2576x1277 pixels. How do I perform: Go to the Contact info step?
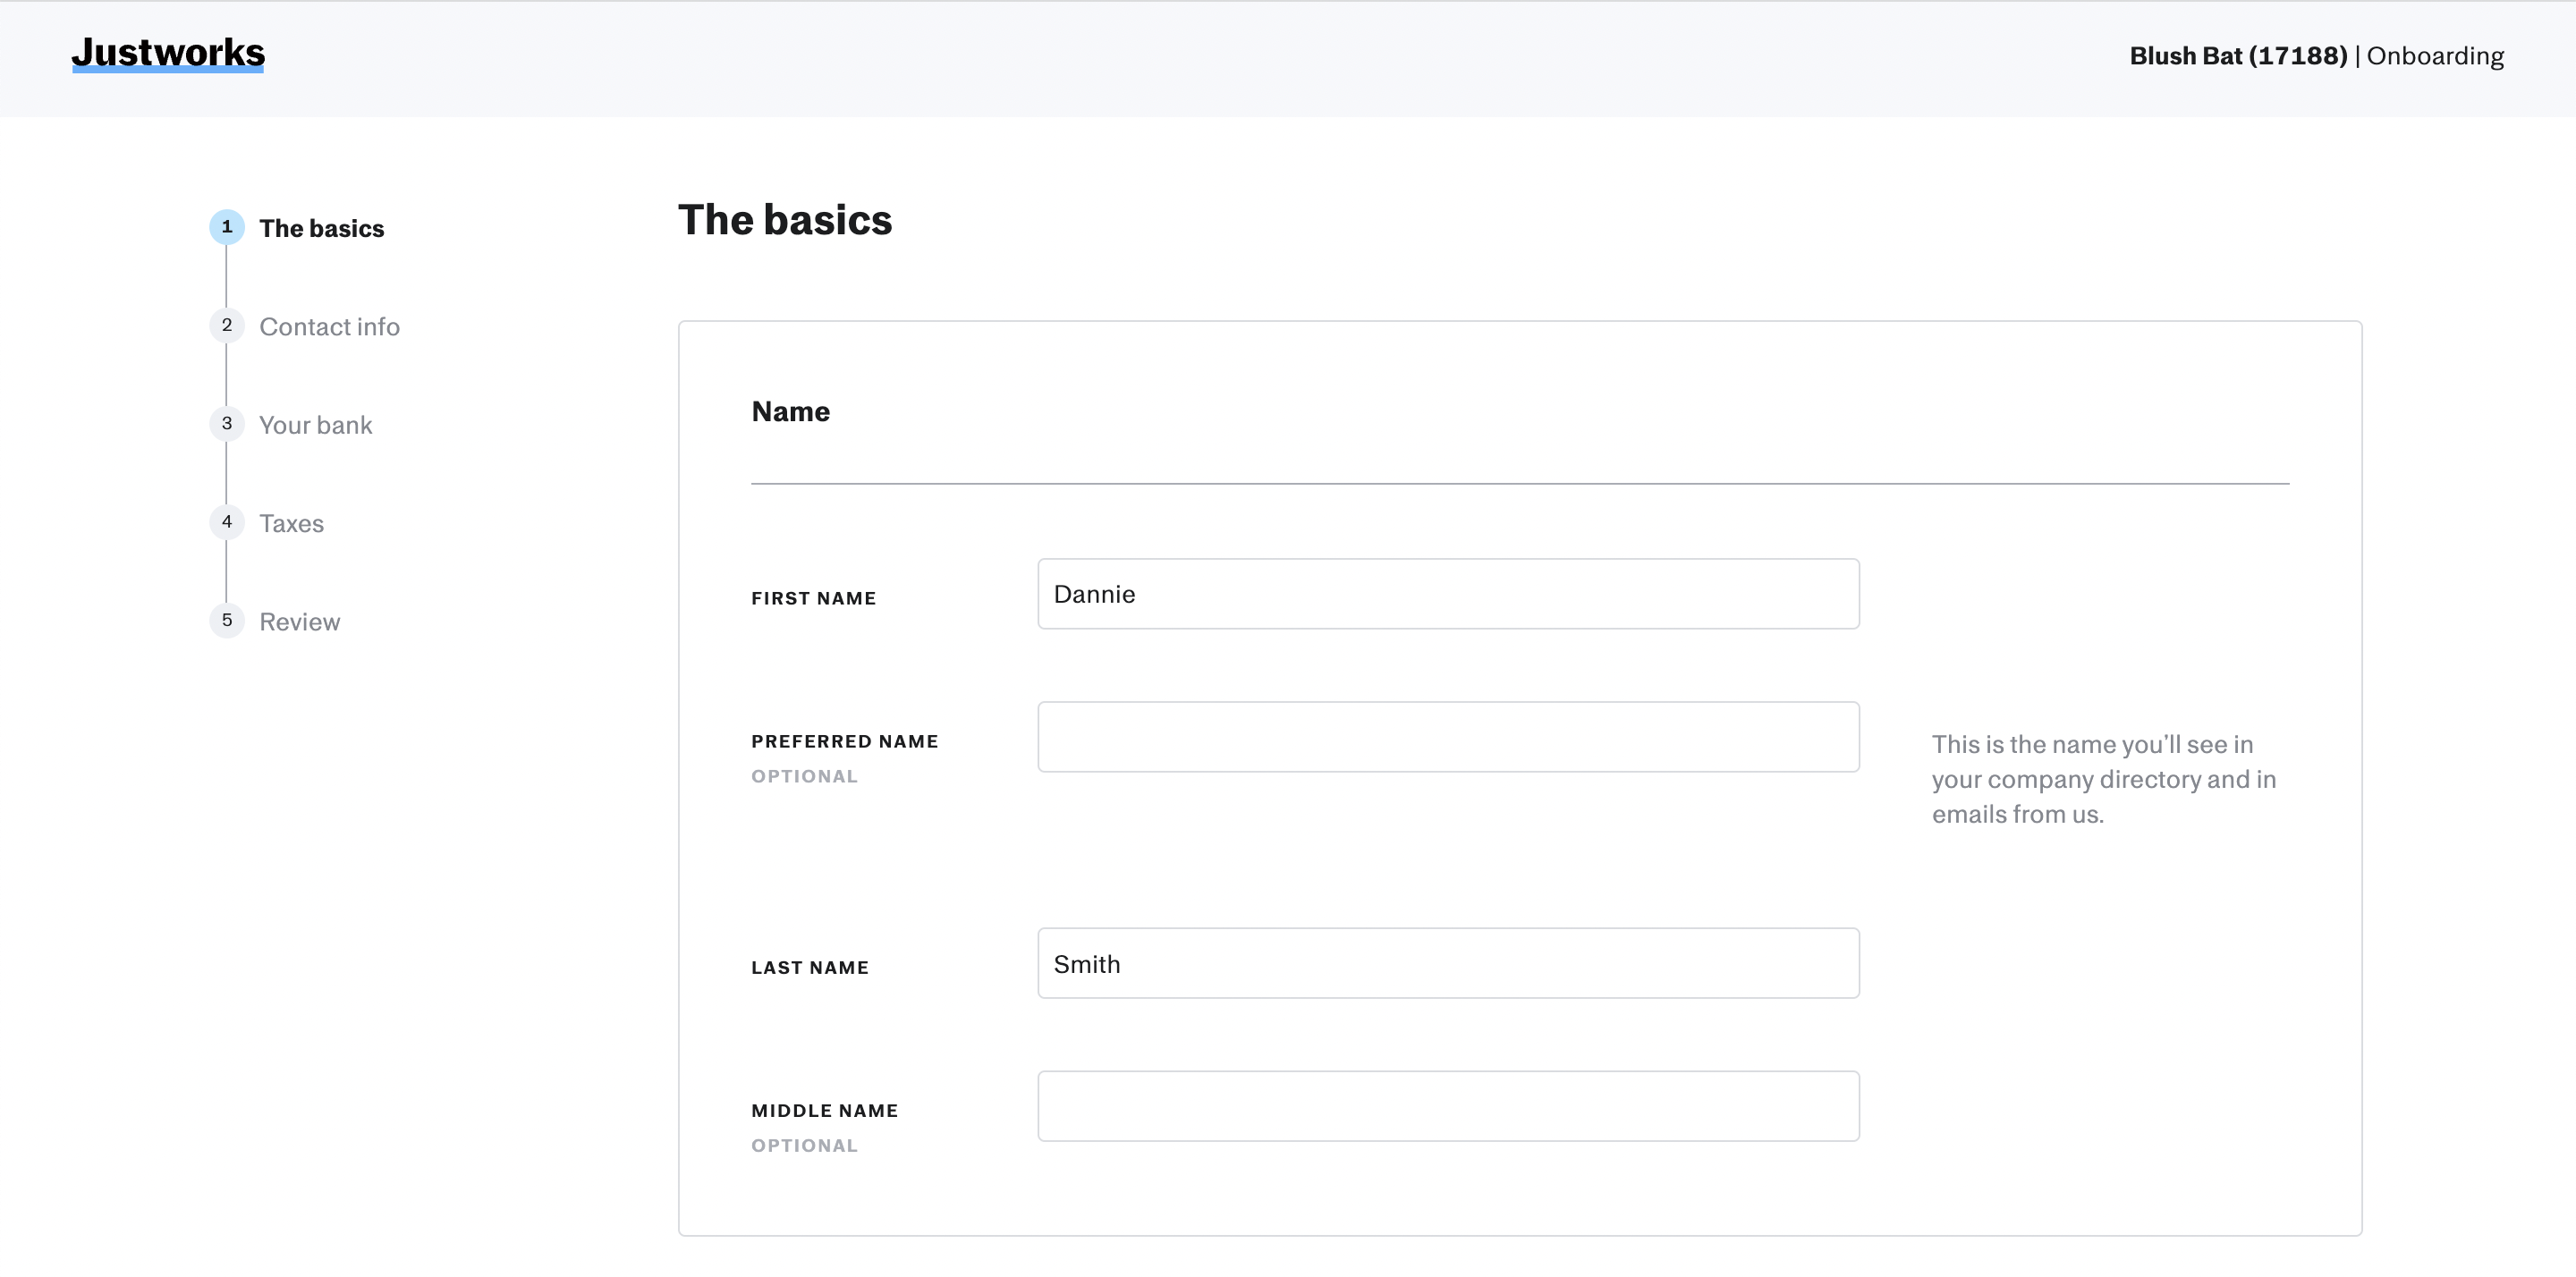pyautogui.click(x=329, y=327)
